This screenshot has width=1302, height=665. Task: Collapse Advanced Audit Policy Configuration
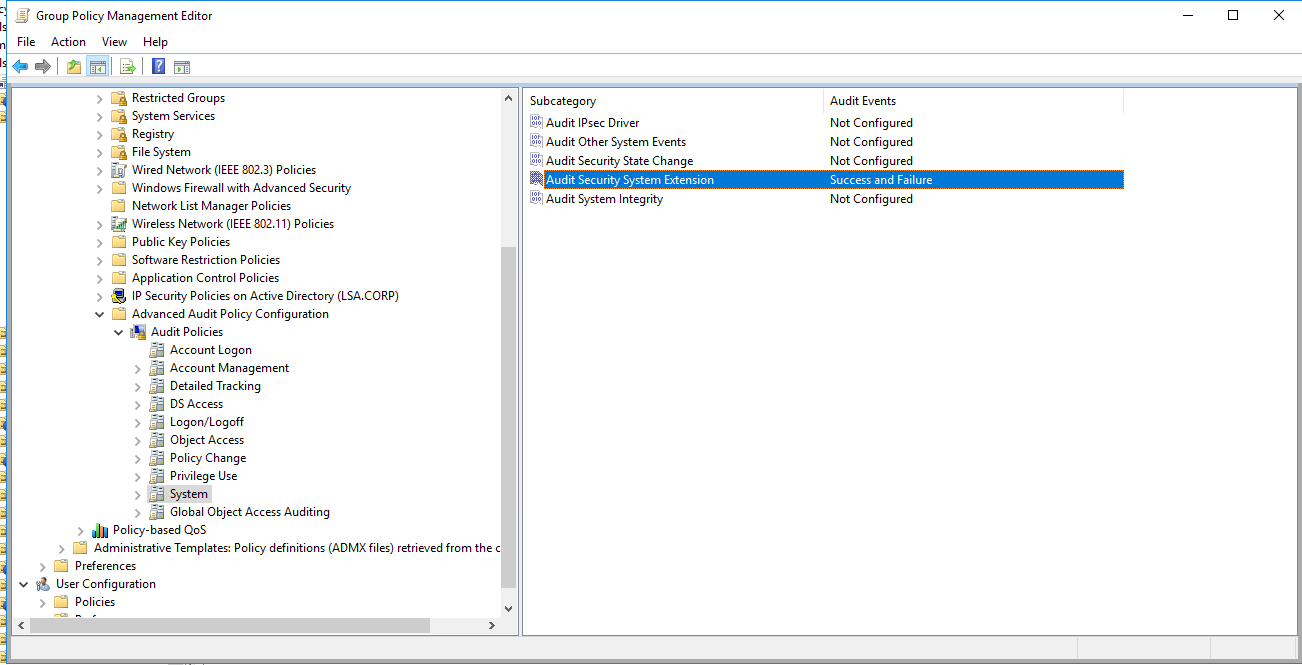100,314
